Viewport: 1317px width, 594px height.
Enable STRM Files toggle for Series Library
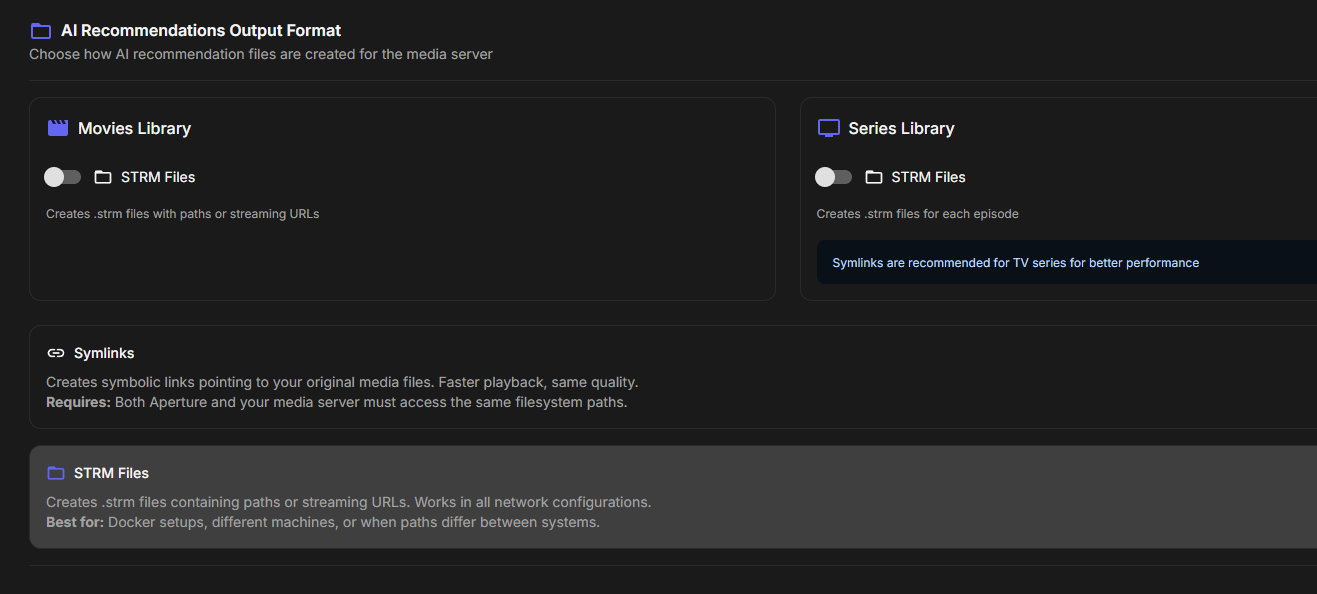(x=834, y=177)
